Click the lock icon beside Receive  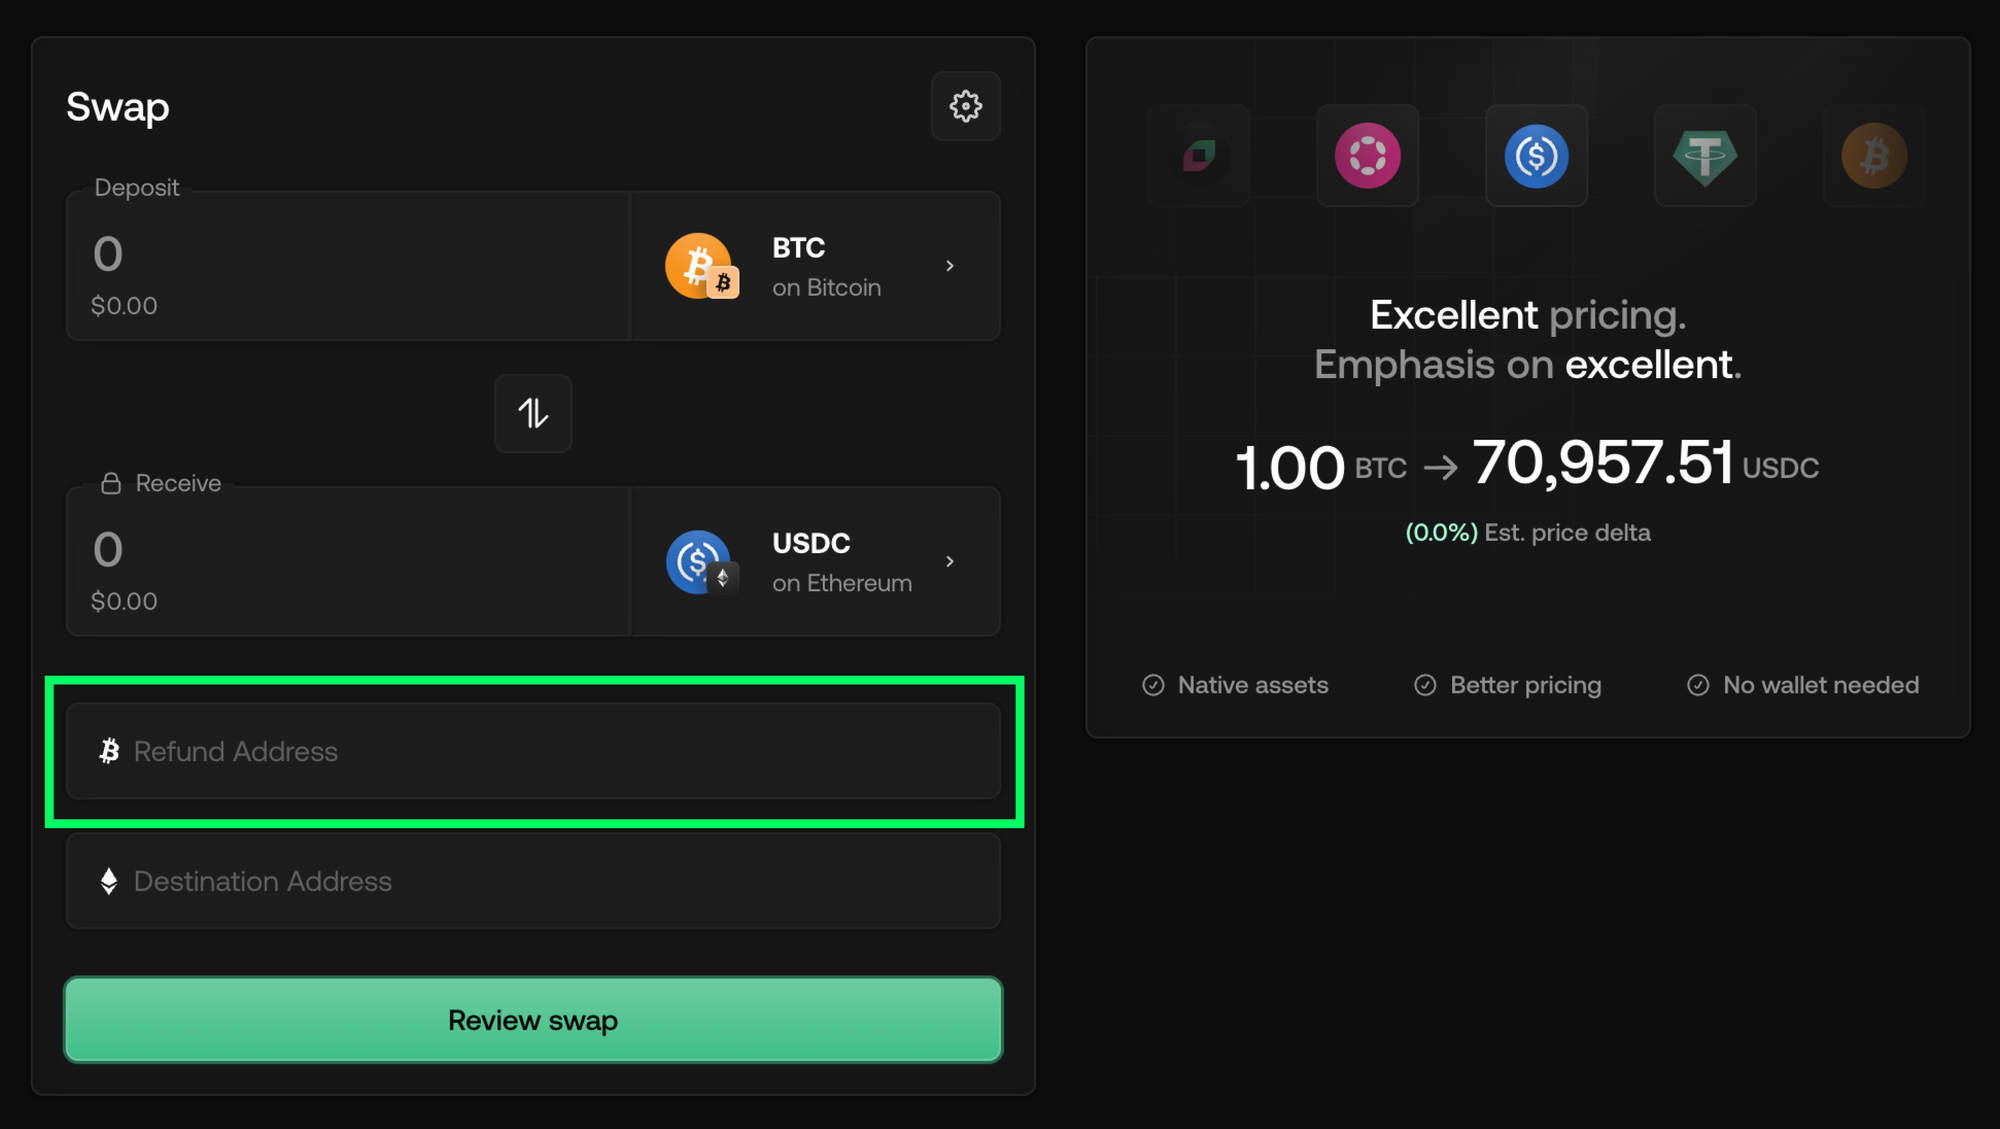(x=111, y=484)
